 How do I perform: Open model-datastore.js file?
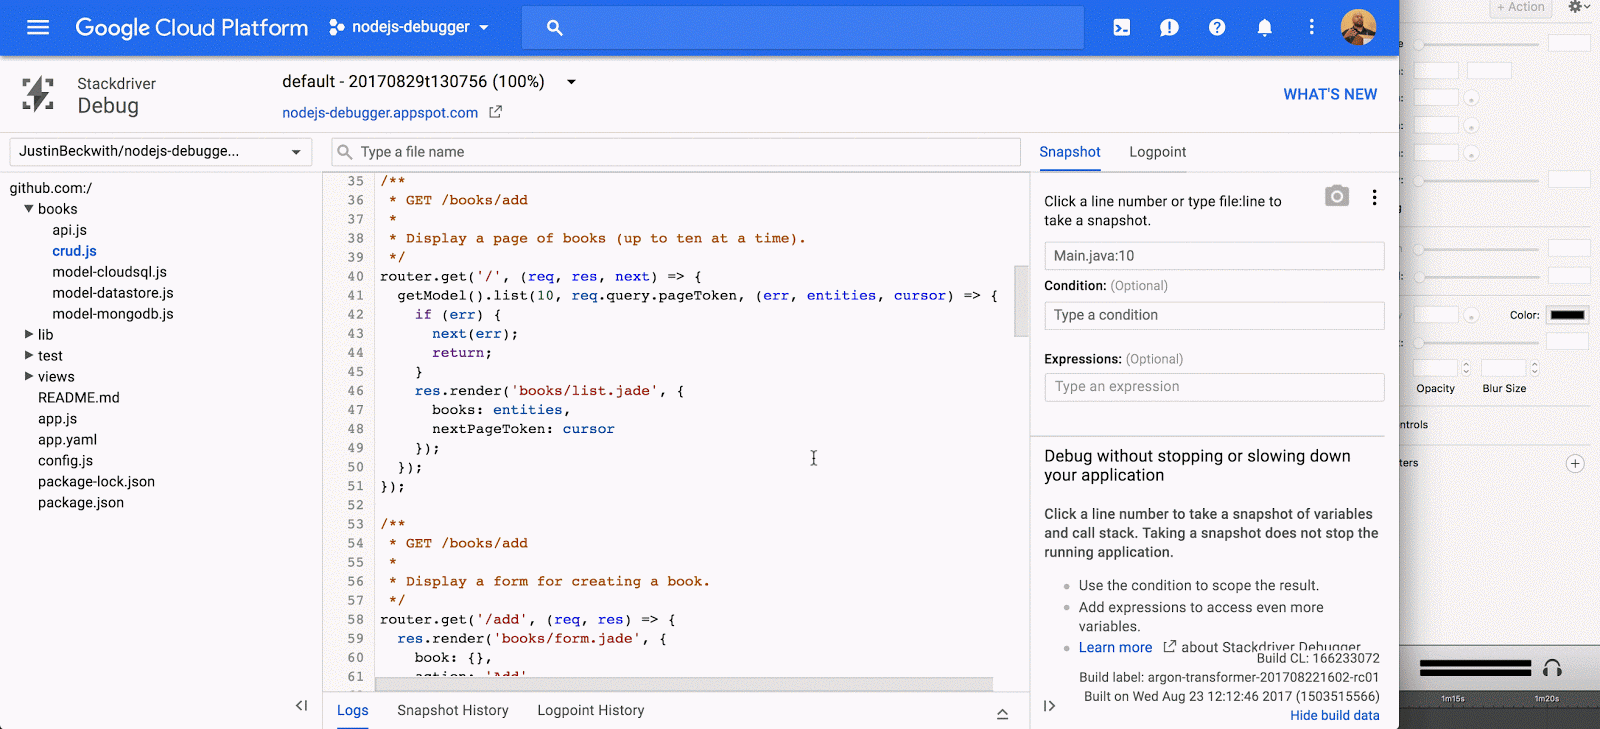(x=113, y=293)
